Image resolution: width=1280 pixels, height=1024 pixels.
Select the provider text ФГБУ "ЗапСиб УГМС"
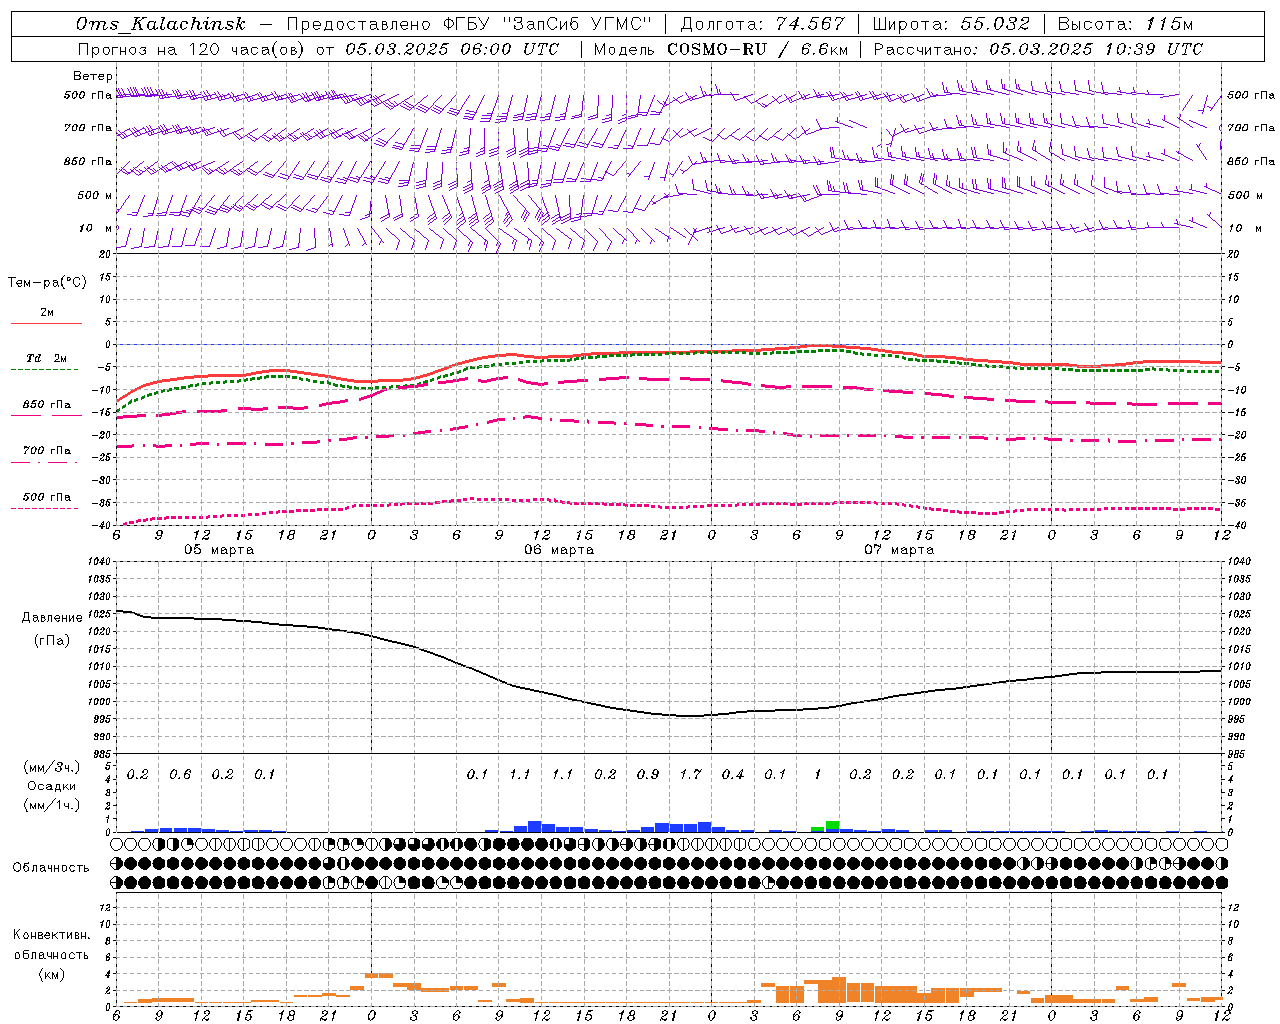click(547, 24)
